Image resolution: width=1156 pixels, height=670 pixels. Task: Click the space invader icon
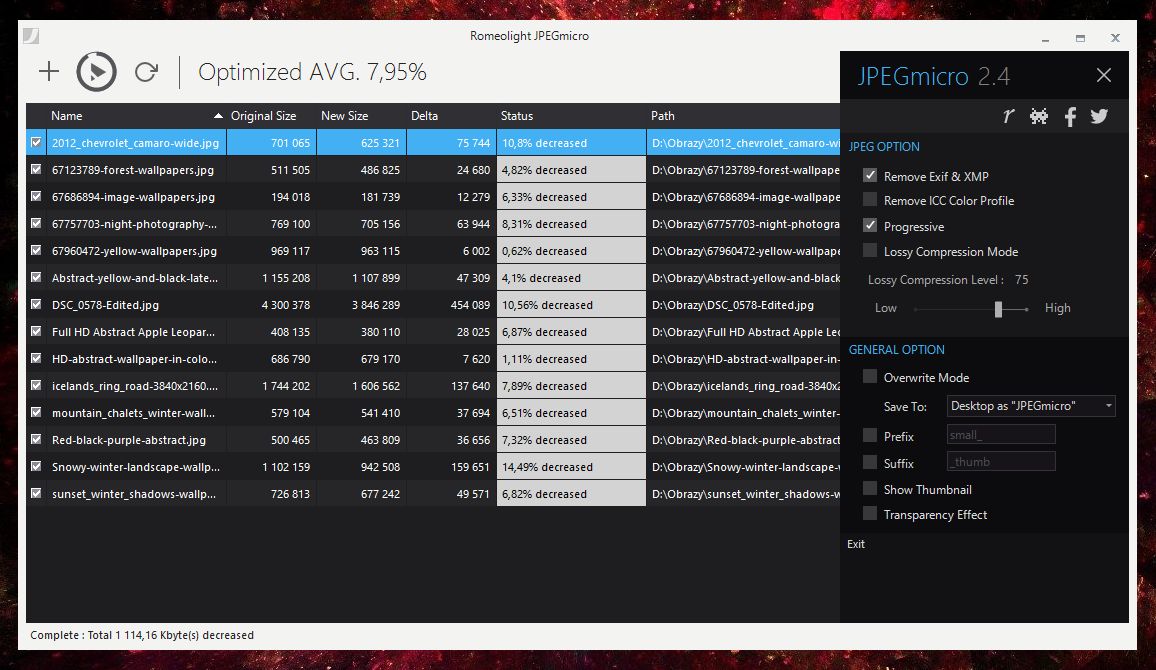[x=1039, y=116]
